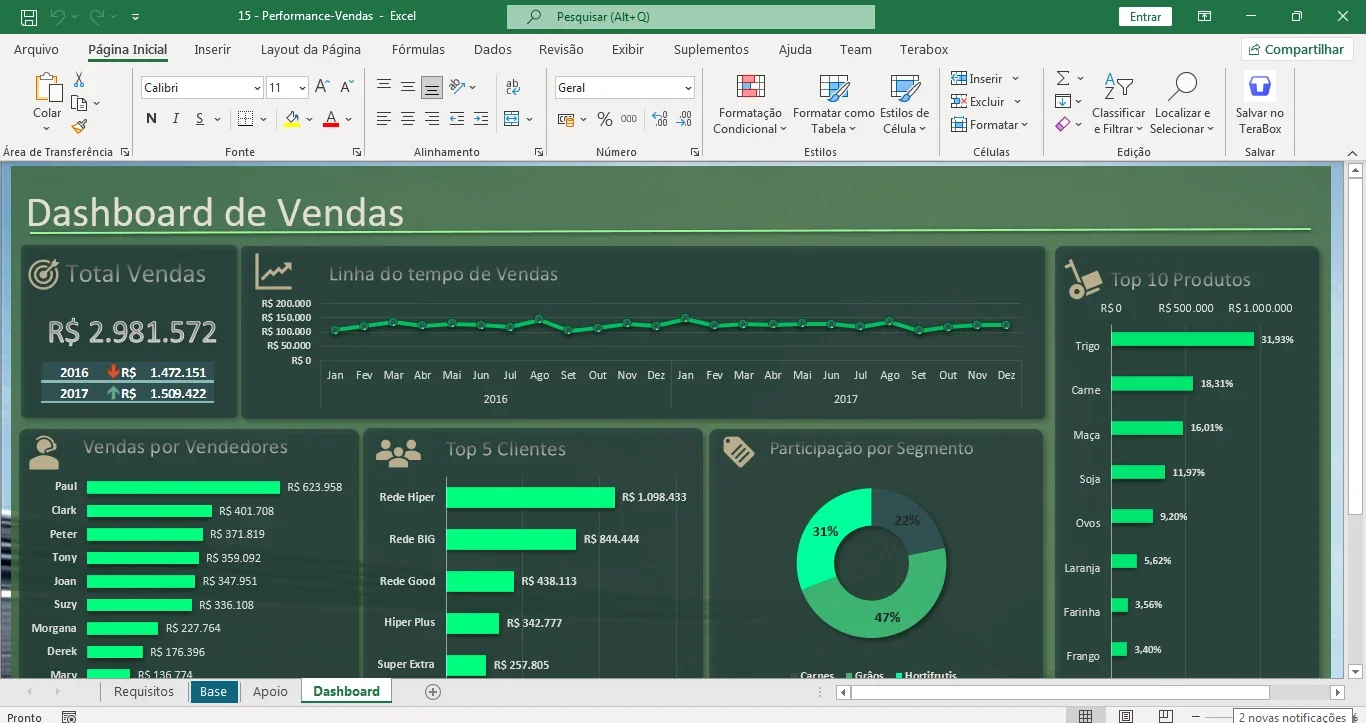Toggle bottom vertical alignment

432,87
